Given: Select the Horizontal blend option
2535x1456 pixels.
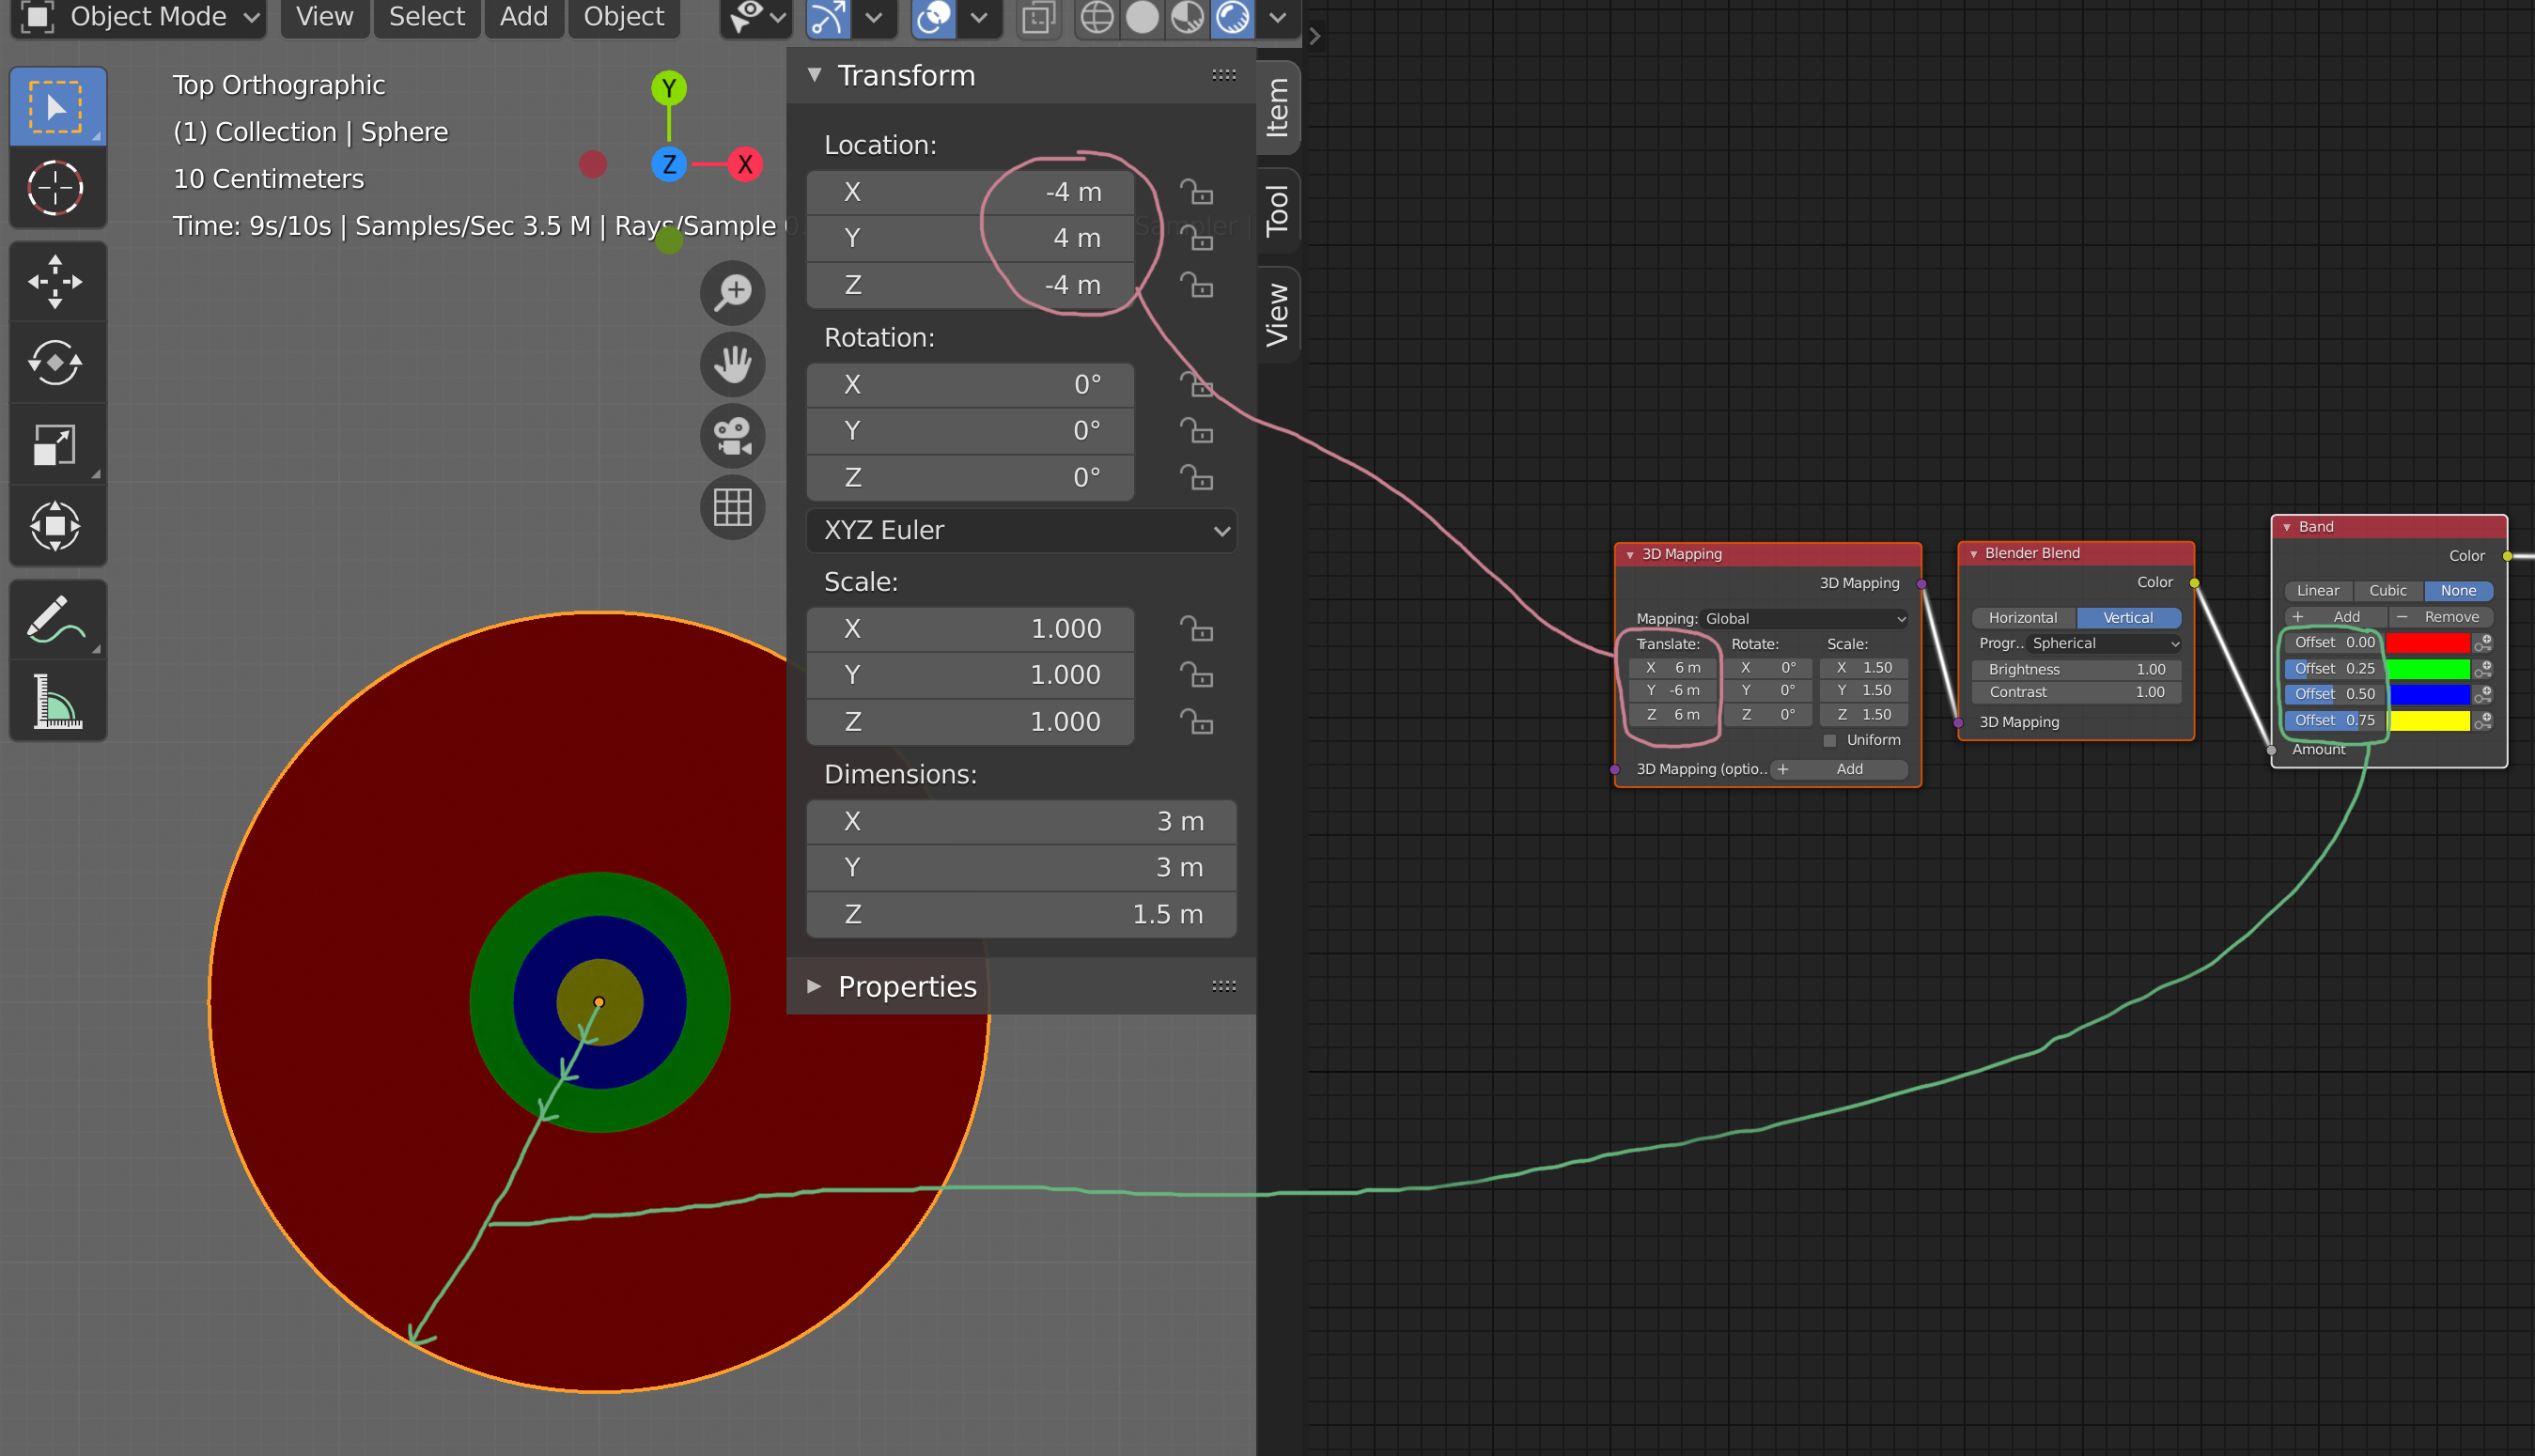Looking at the screenshot, I should click(2022, 618).
